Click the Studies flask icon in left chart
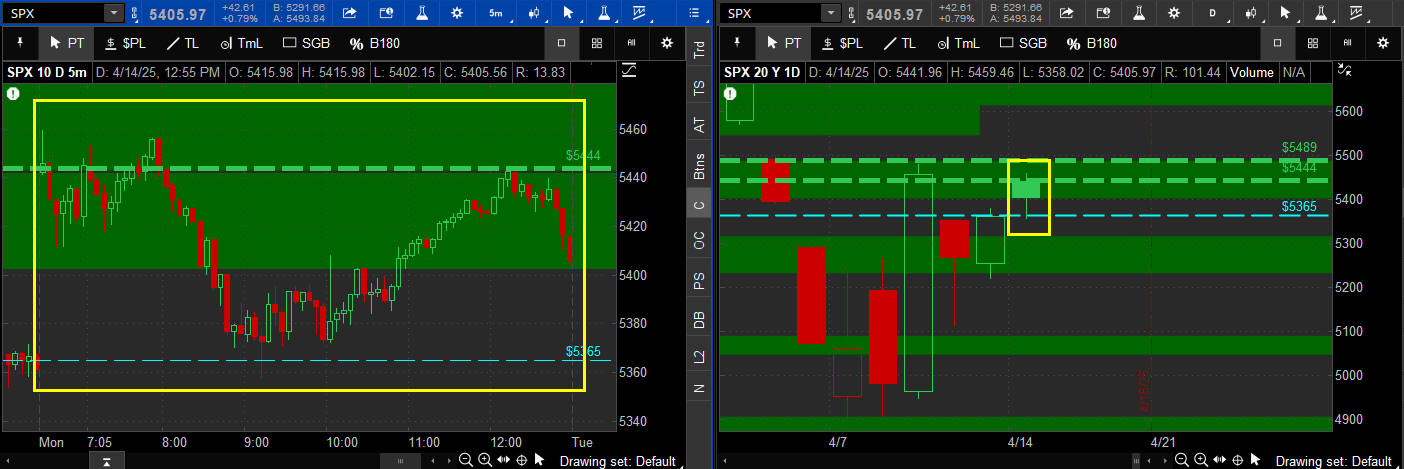Screen dimensions: 1404x469 point(422,13)
